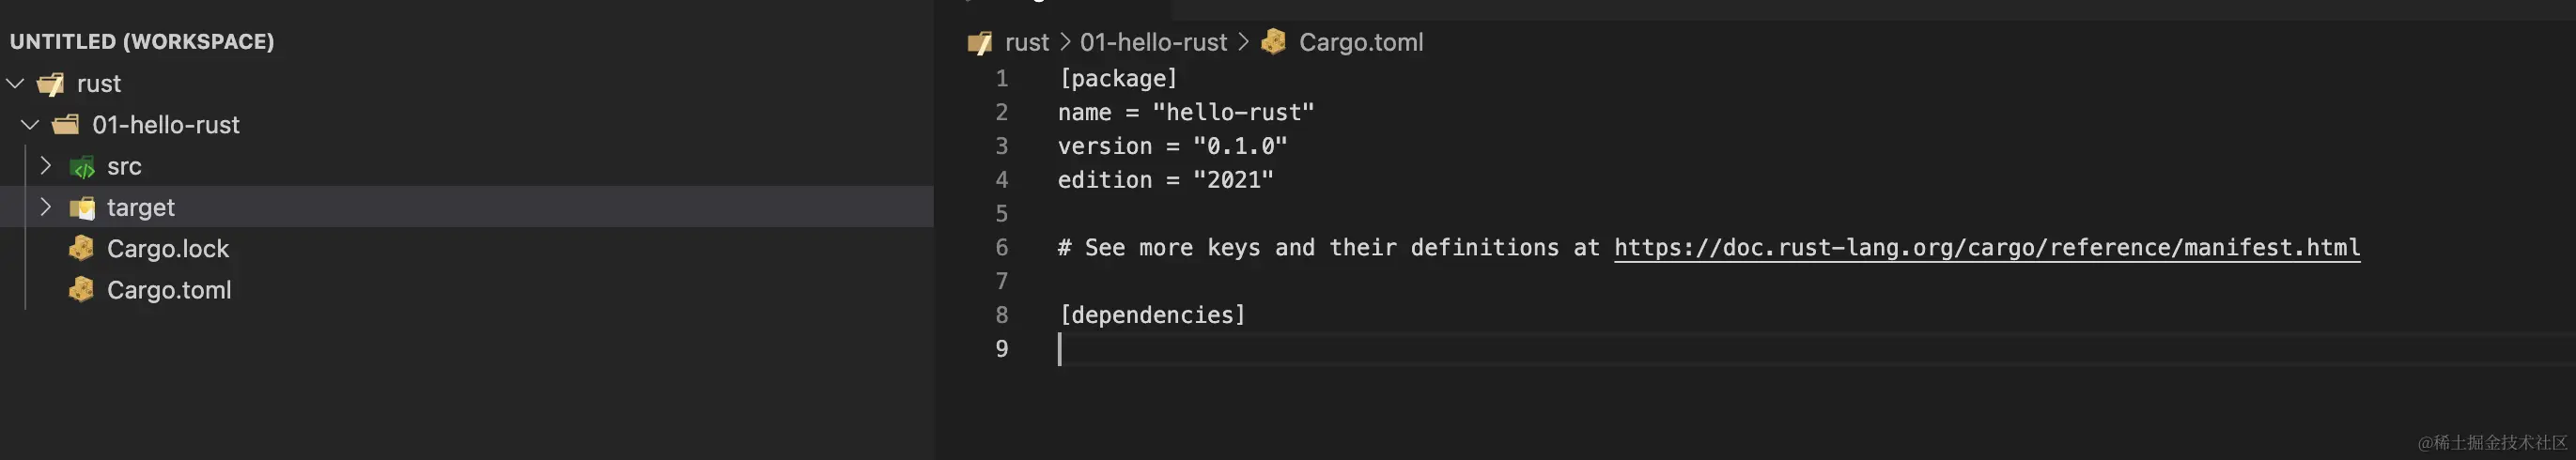Place cursor on the [dependencies] line

click(x=1152, y=315)
